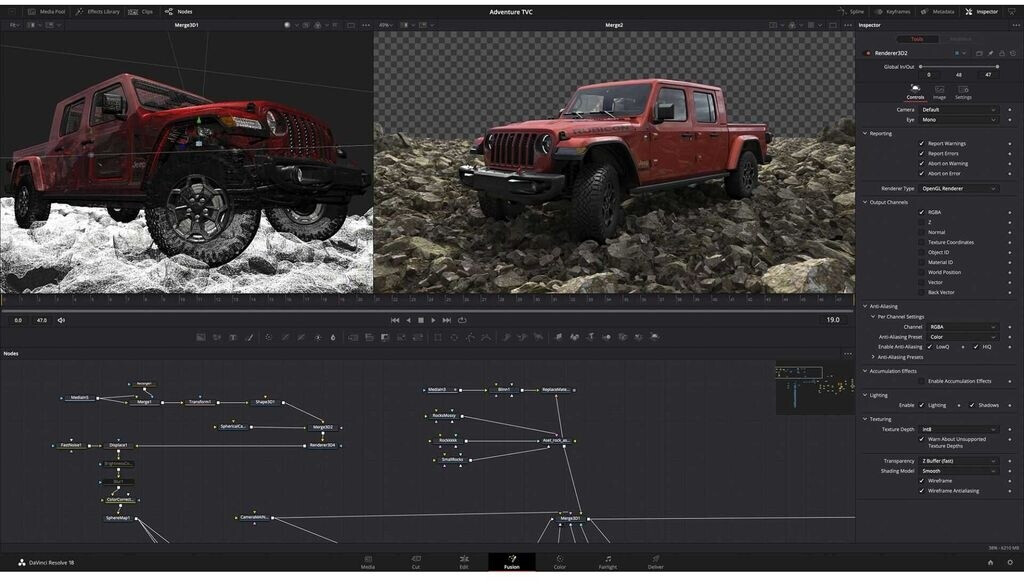
Task: Add Background tool from toolbar
Action: coord(200,337)
